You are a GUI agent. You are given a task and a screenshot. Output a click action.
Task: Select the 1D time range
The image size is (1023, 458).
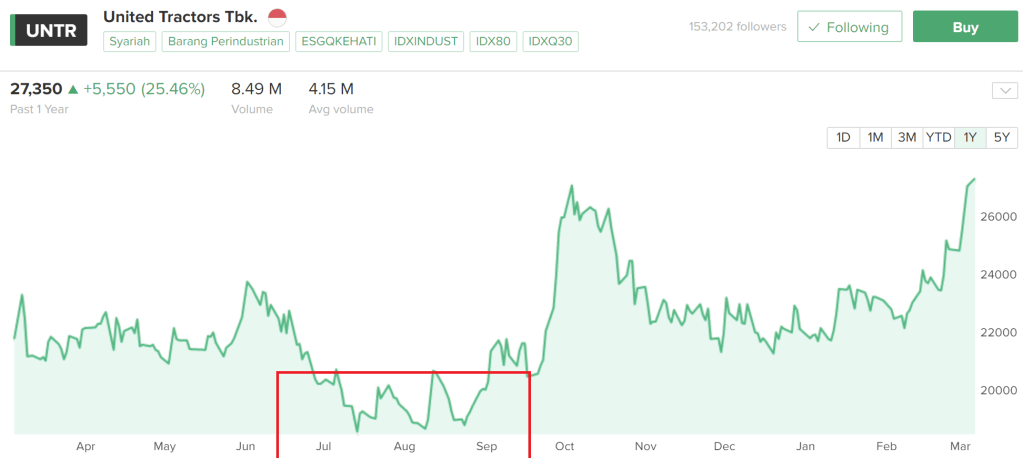point(843,137)
